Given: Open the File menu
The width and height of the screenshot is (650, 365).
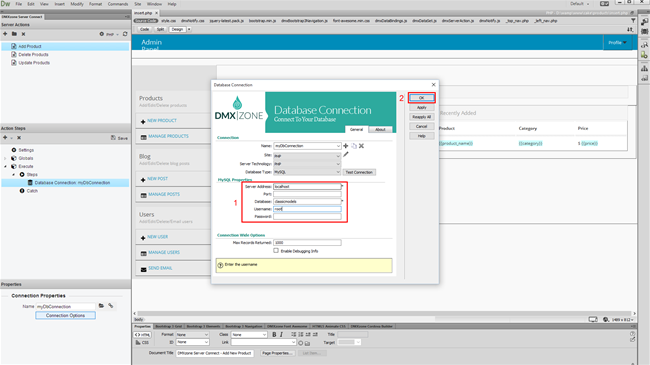Looking at the screenshot, I should click(19, 4).
